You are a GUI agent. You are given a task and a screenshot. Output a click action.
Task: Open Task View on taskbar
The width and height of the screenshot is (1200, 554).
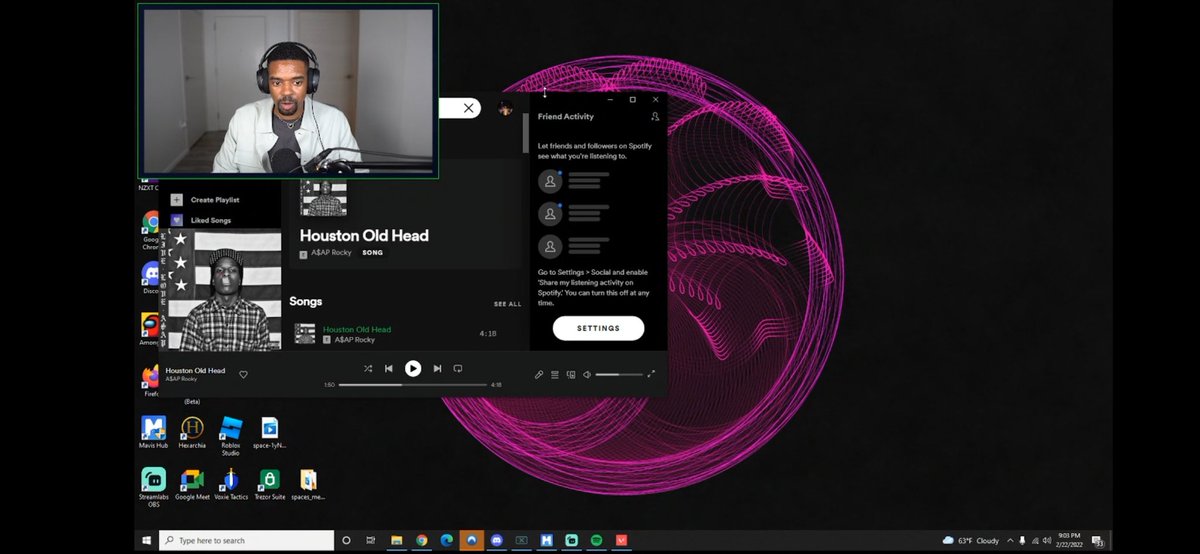(x=371, y=540)
